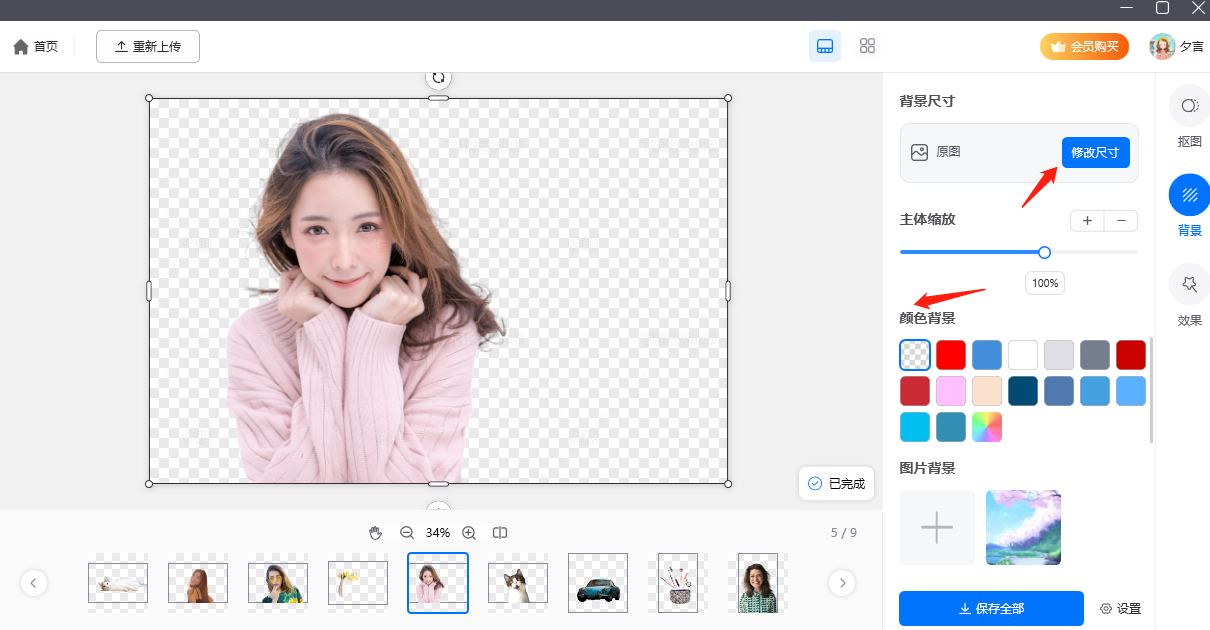Select the woman with sunglasses thumbnail
This screenshot has height=630, width=1210.
pyautogui.click(x=278, y=582)
